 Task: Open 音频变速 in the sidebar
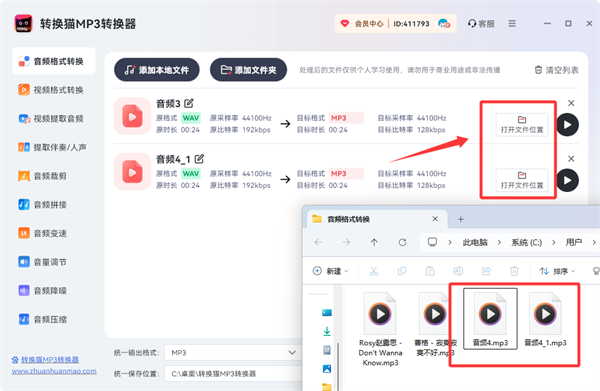[x=42, y=233]
